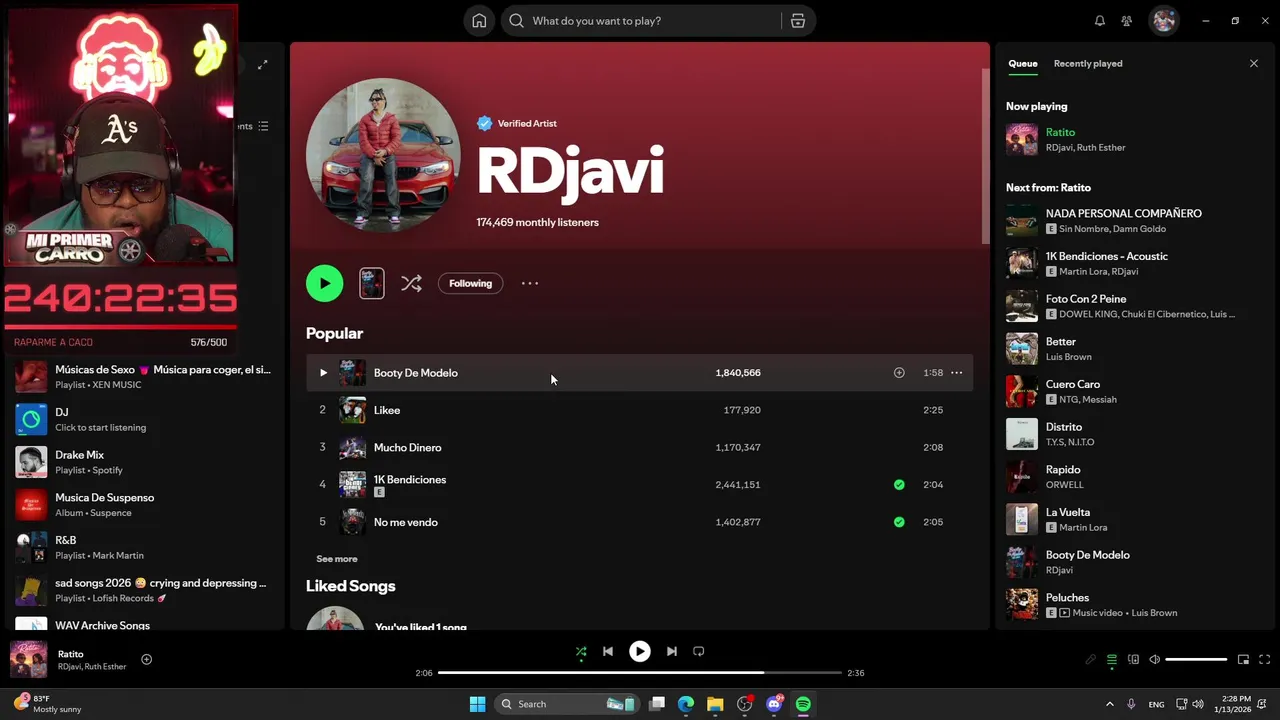Open Microsoft Edge from the taskbar
Viewport: 1280px width, 720px height.
click(x=686, y=704)
